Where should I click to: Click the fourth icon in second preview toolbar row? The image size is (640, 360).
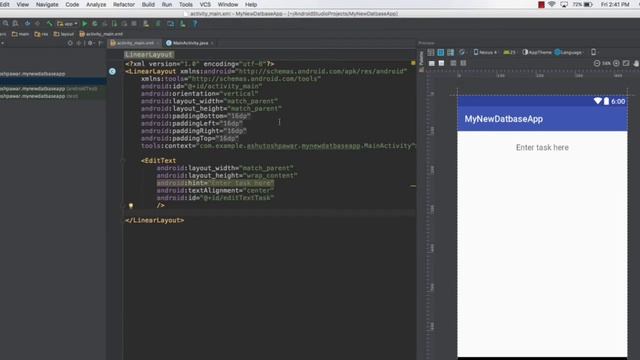(x=463, y=63)
